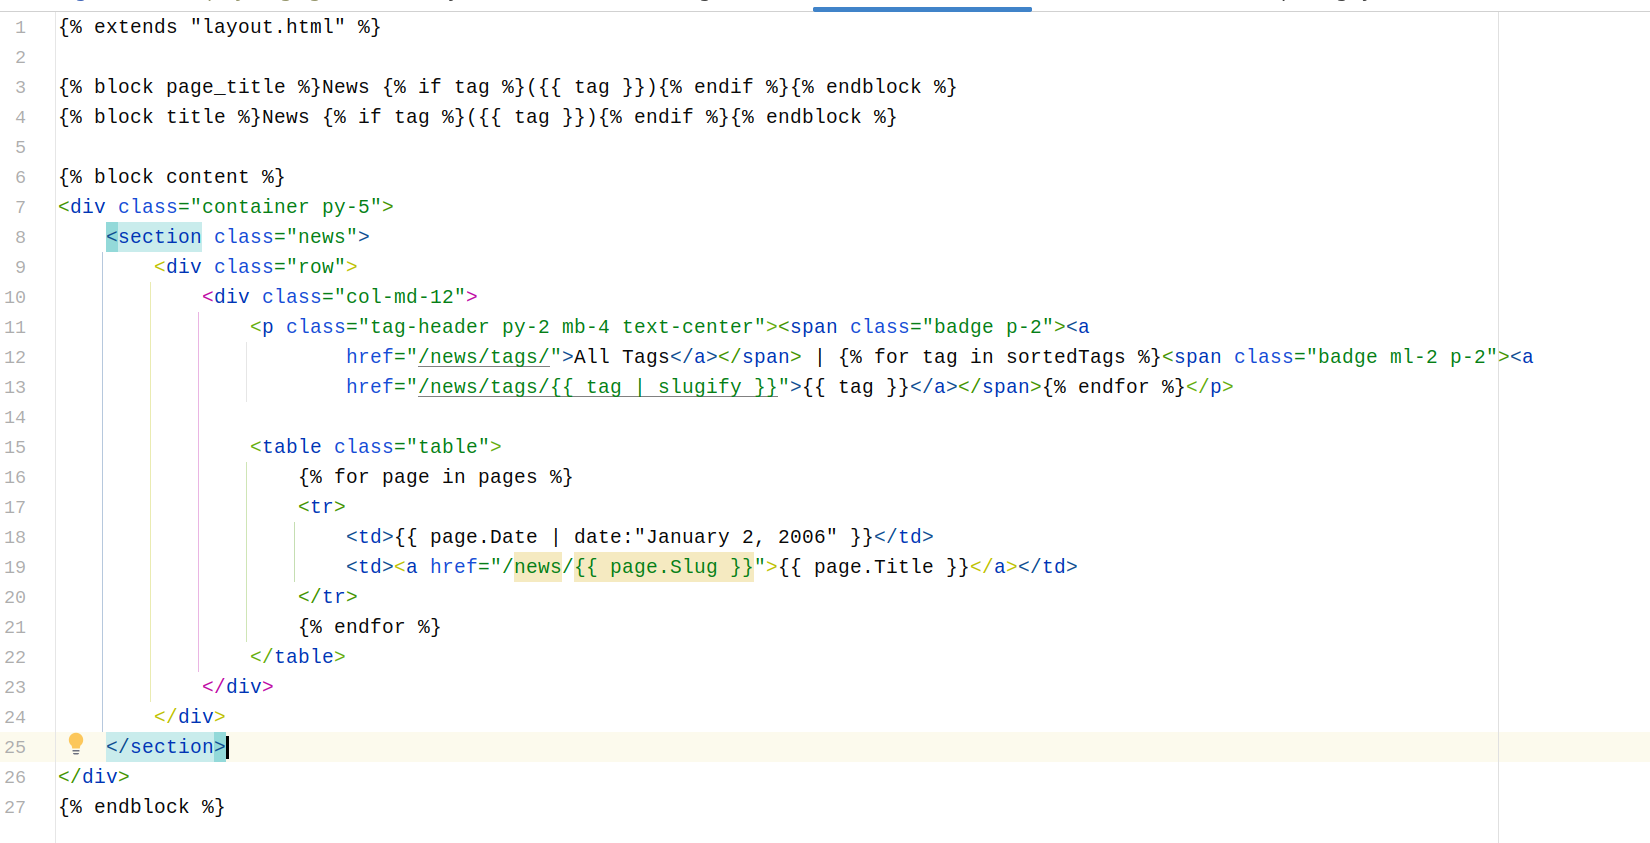
Task: Click the "layout.html" string in extends
Action: point(267,27)
